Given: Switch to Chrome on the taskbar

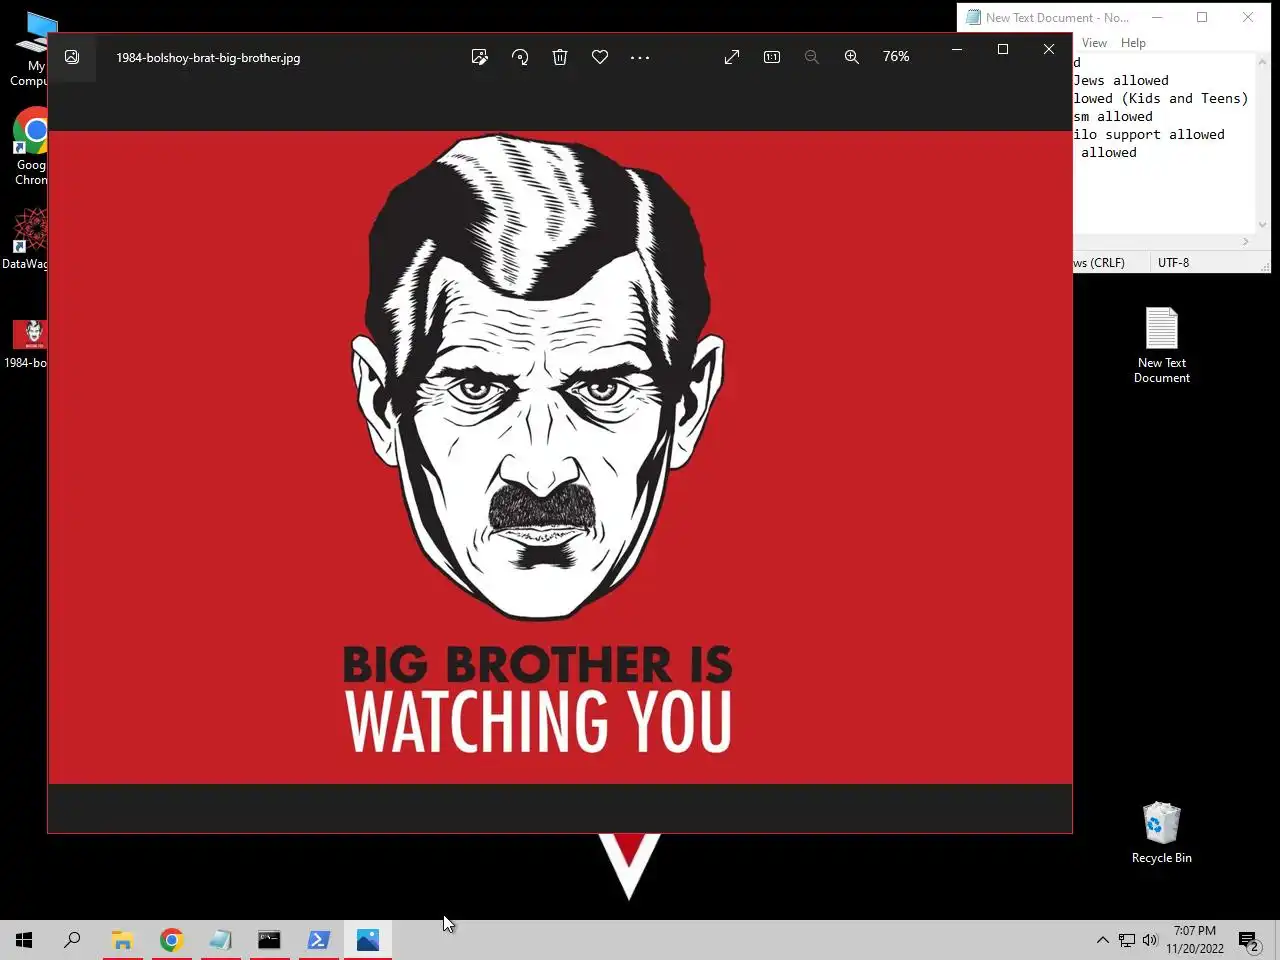Looking at the screenshot, I should point(171,940).
